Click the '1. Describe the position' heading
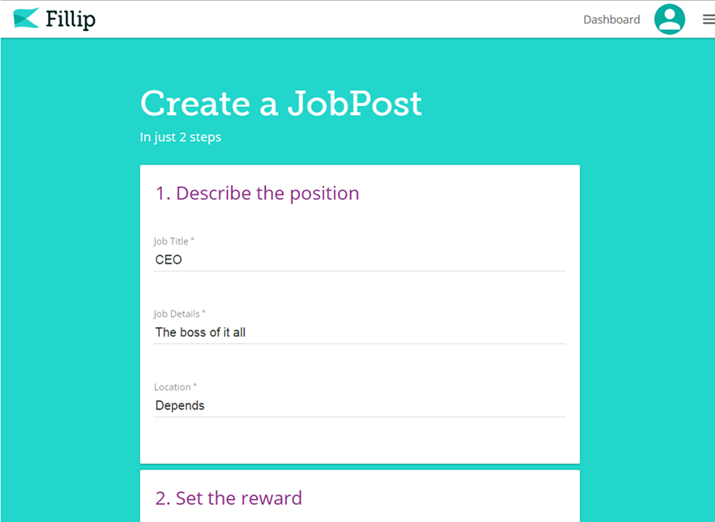This screenshot has width=715, height=522. click(257, 193)
